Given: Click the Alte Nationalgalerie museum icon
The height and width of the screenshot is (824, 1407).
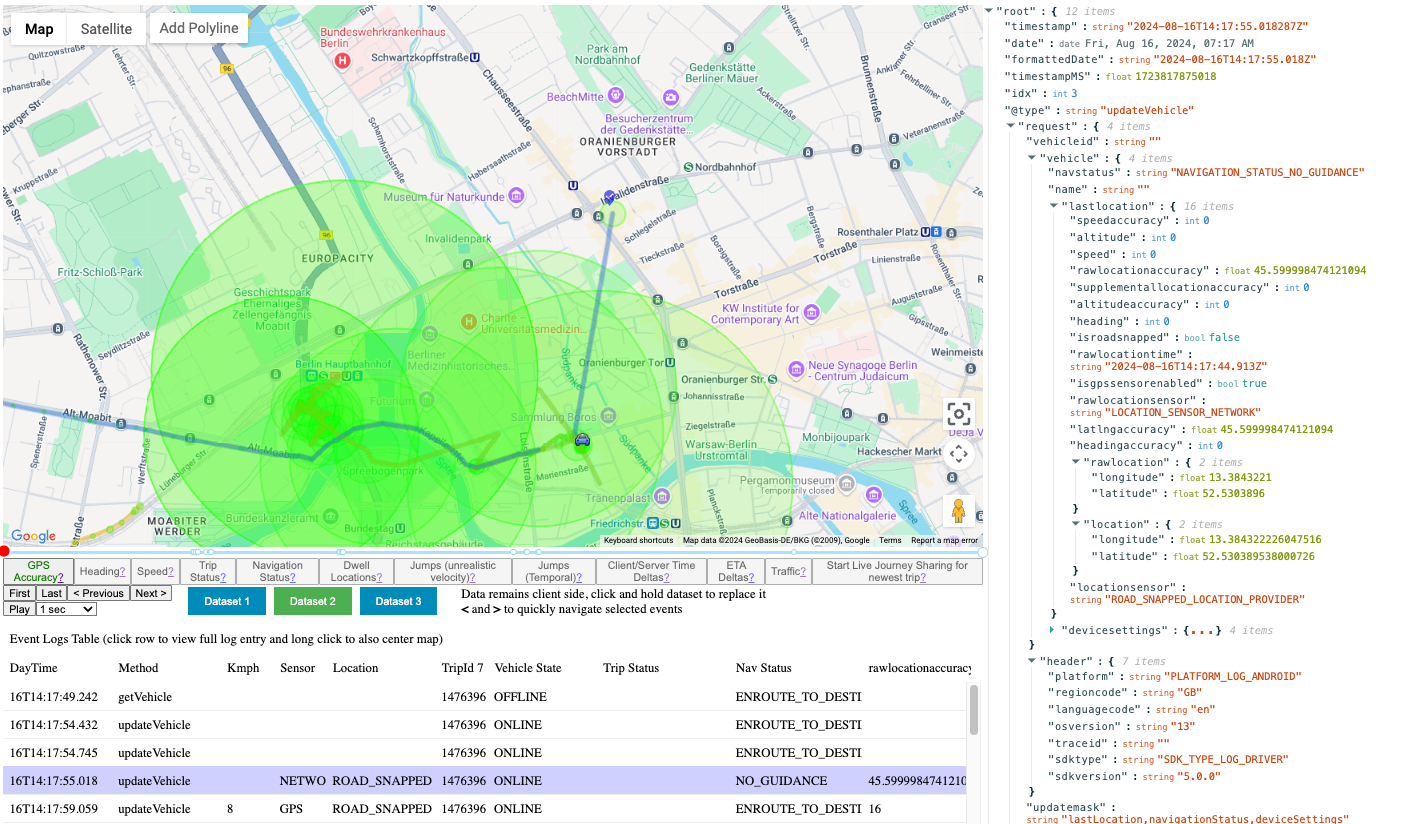Looking at the screenshot, I should click(873, 495).
